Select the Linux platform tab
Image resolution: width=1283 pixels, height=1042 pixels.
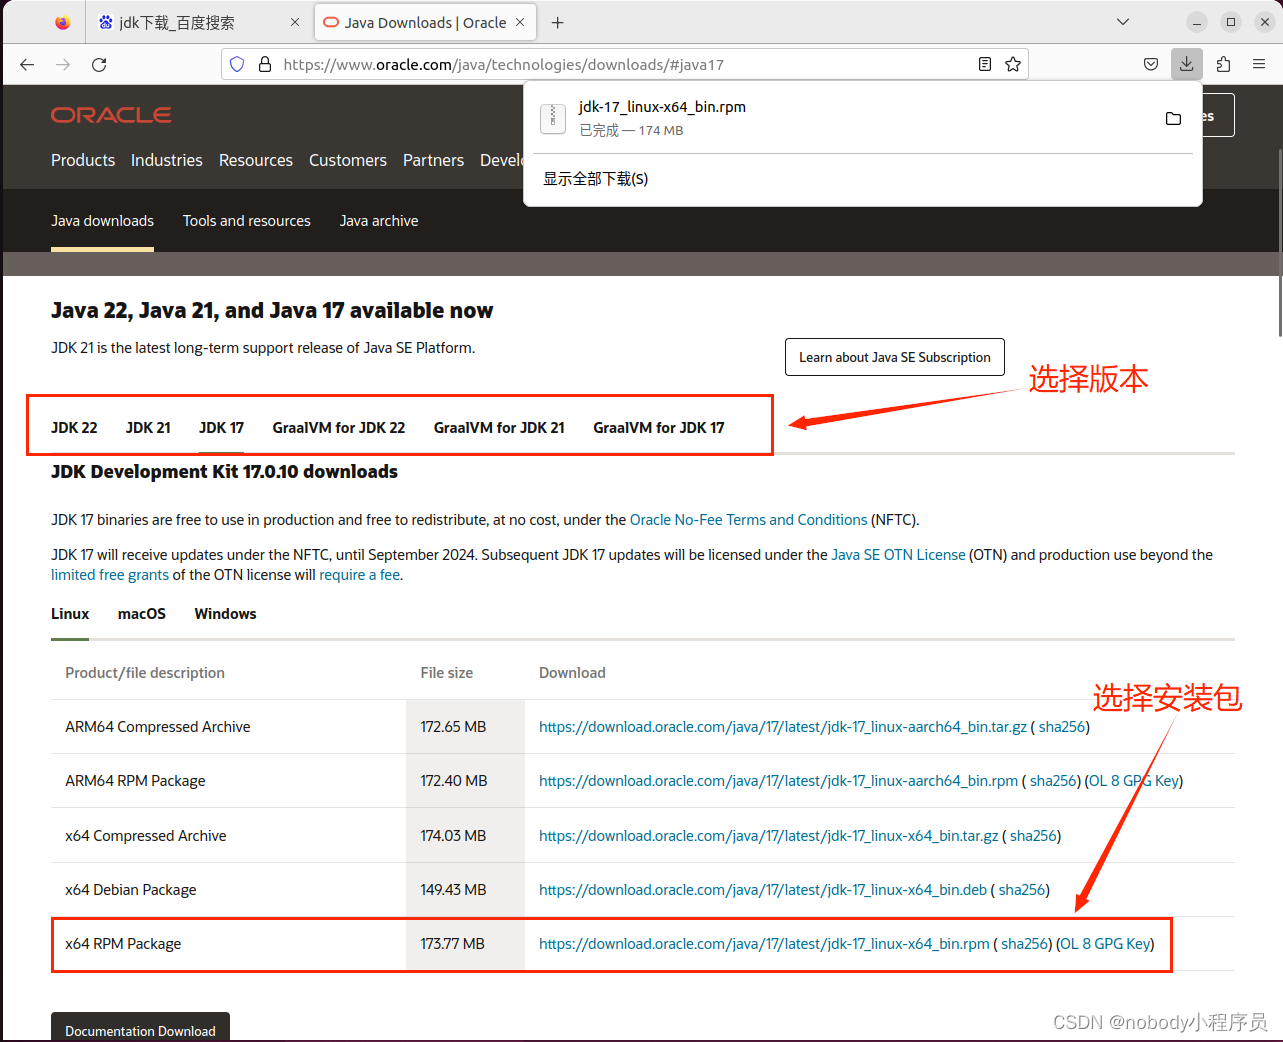click(x=70, y=614)
